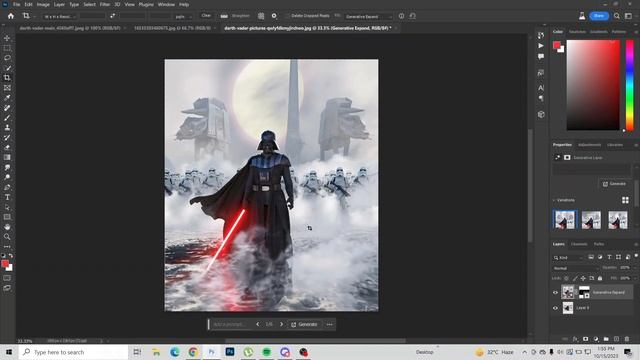Image resolution: width=640 pixels, height=360 pixels.
Task: Select the Pen tool
Action: [7, 187]
